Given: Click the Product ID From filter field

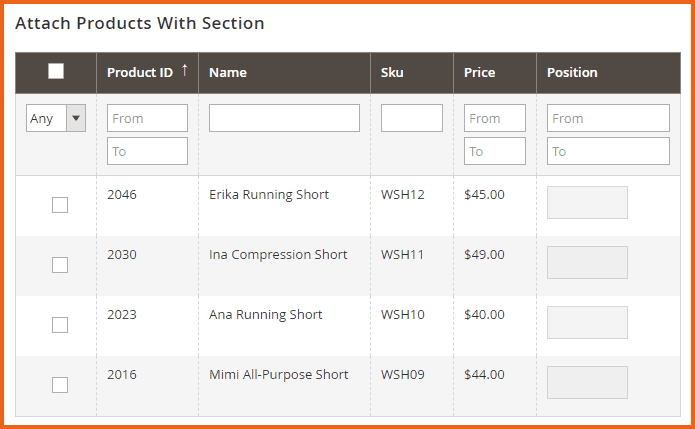Looking at the screenshot, I should pyautogui.click(x=147, y=118).
